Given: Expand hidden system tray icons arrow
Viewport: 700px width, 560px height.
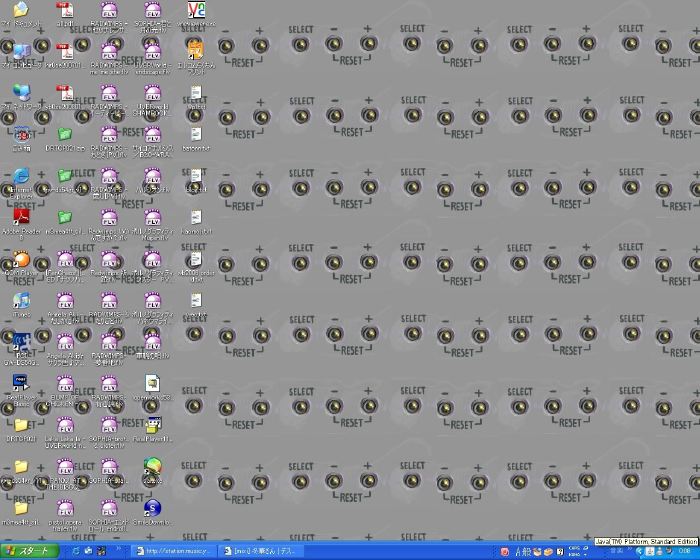Looking at the screenshot, I should [639, 552].
